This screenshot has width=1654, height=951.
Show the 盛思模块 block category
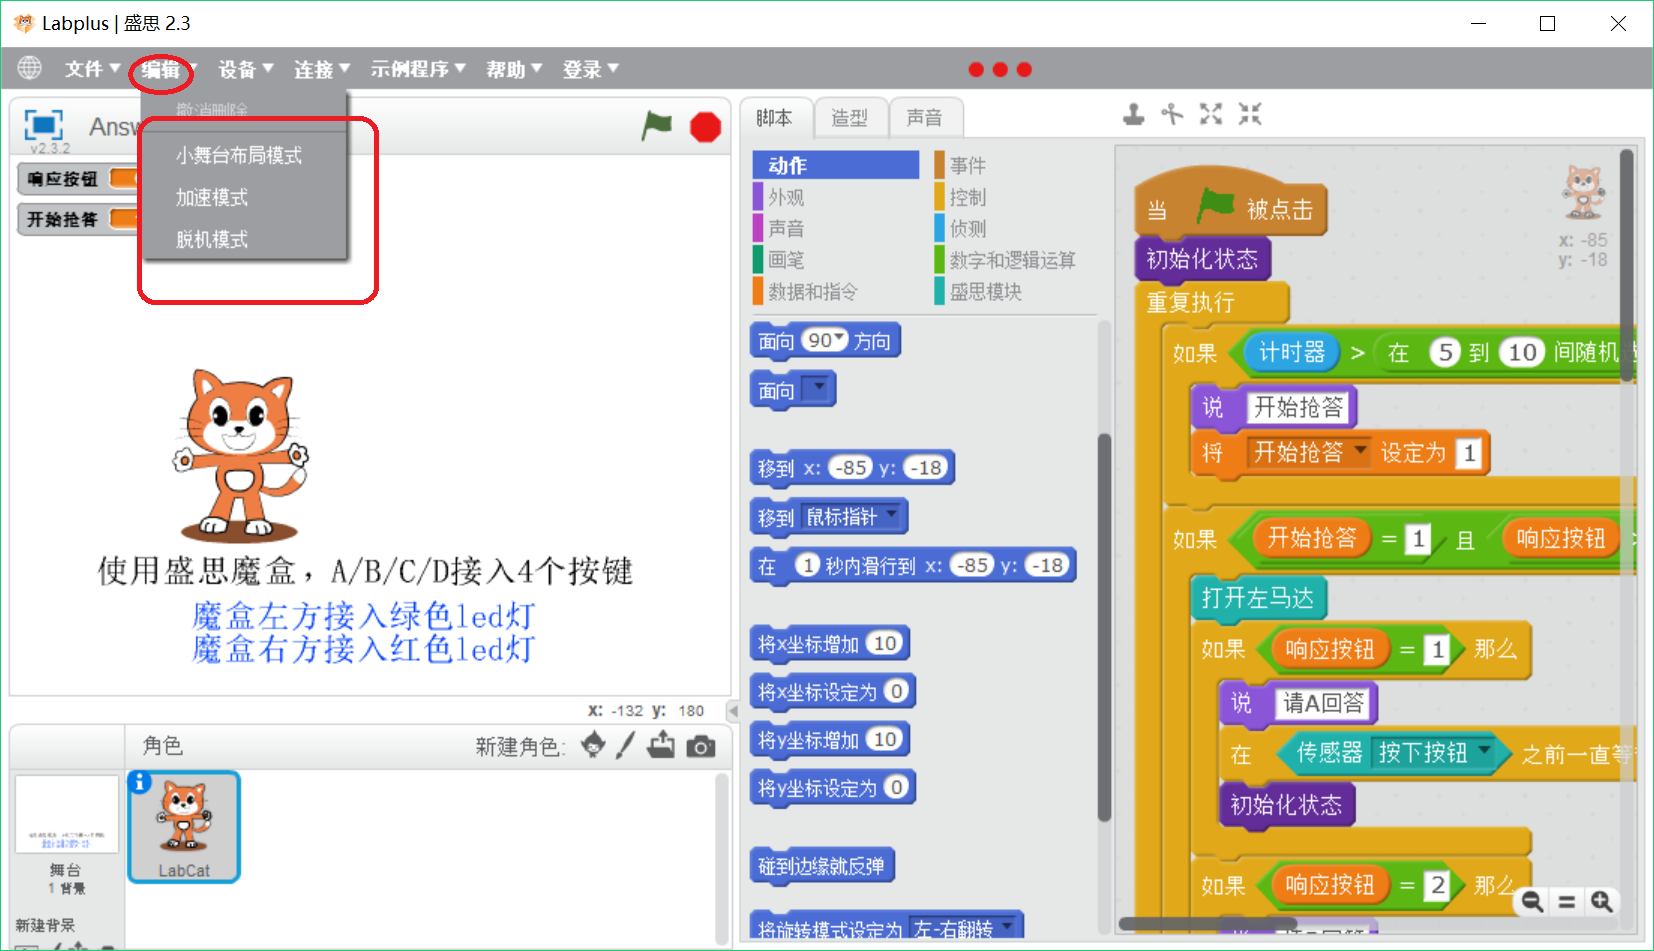click(x=984, y=291)
